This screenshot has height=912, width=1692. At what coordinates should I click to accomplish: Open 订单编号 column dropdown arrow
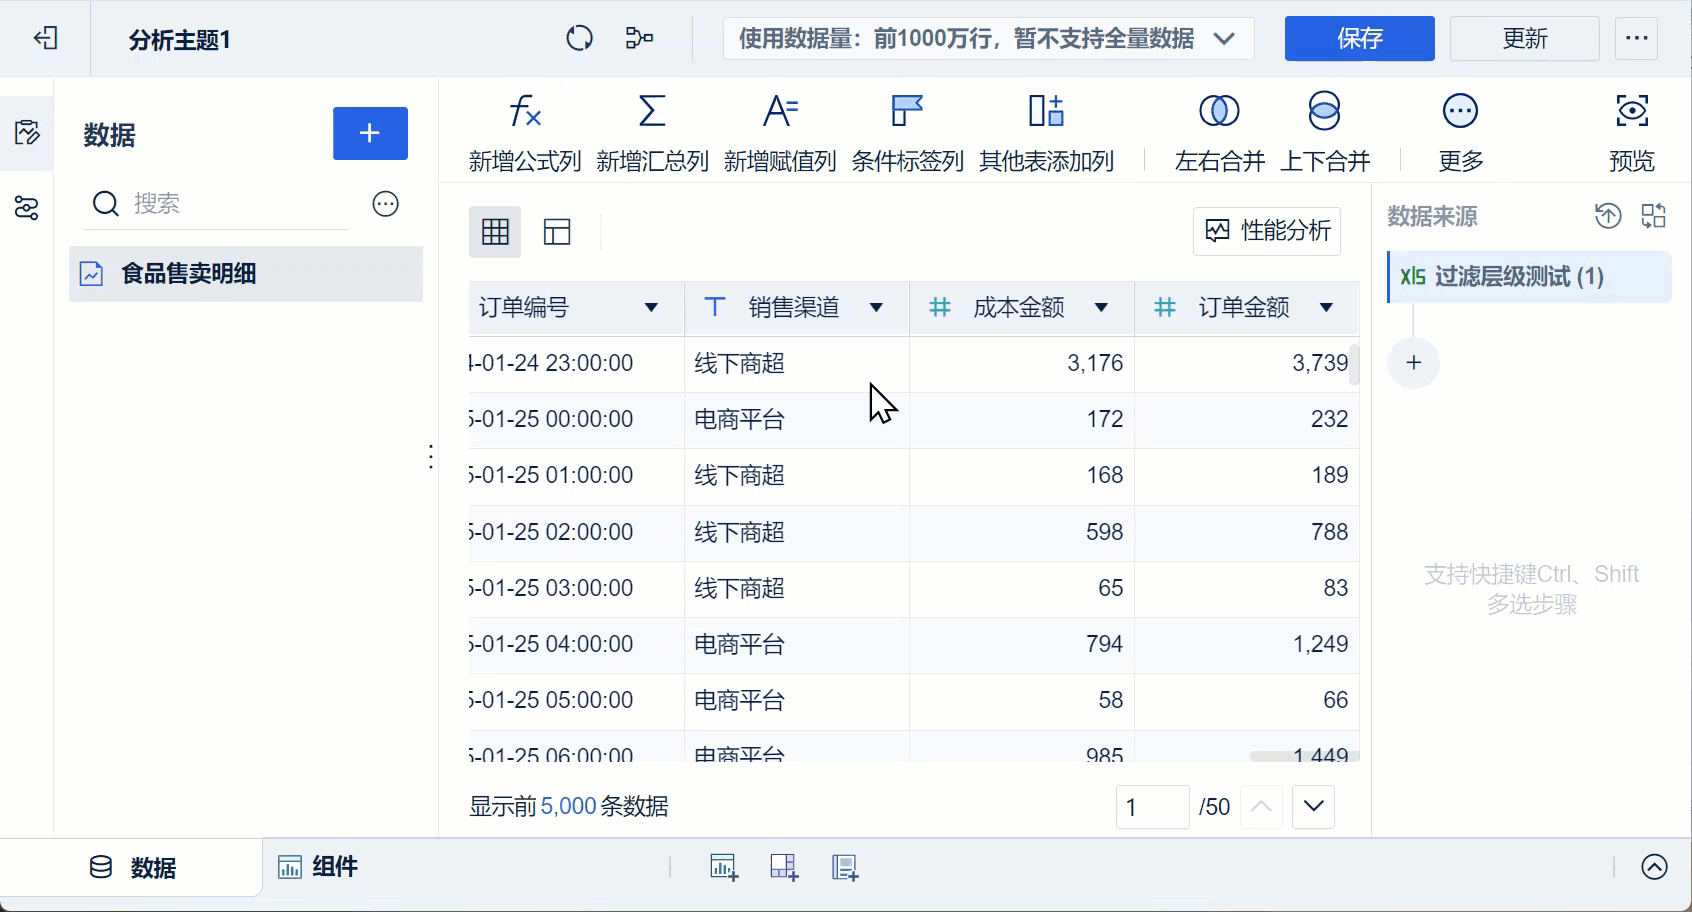651,308
